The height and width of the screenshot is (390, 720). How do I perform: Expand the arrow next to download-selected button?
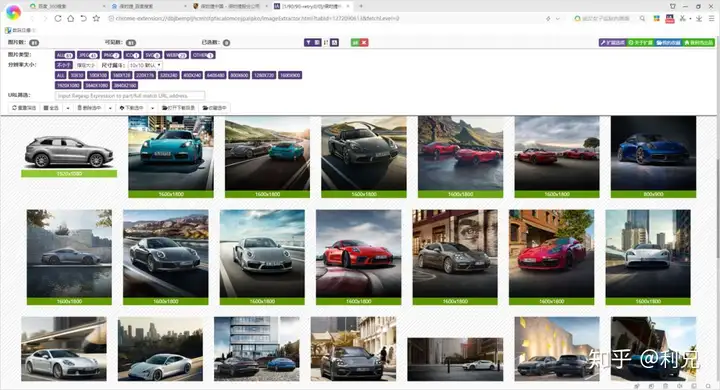(x=152, y=108)
